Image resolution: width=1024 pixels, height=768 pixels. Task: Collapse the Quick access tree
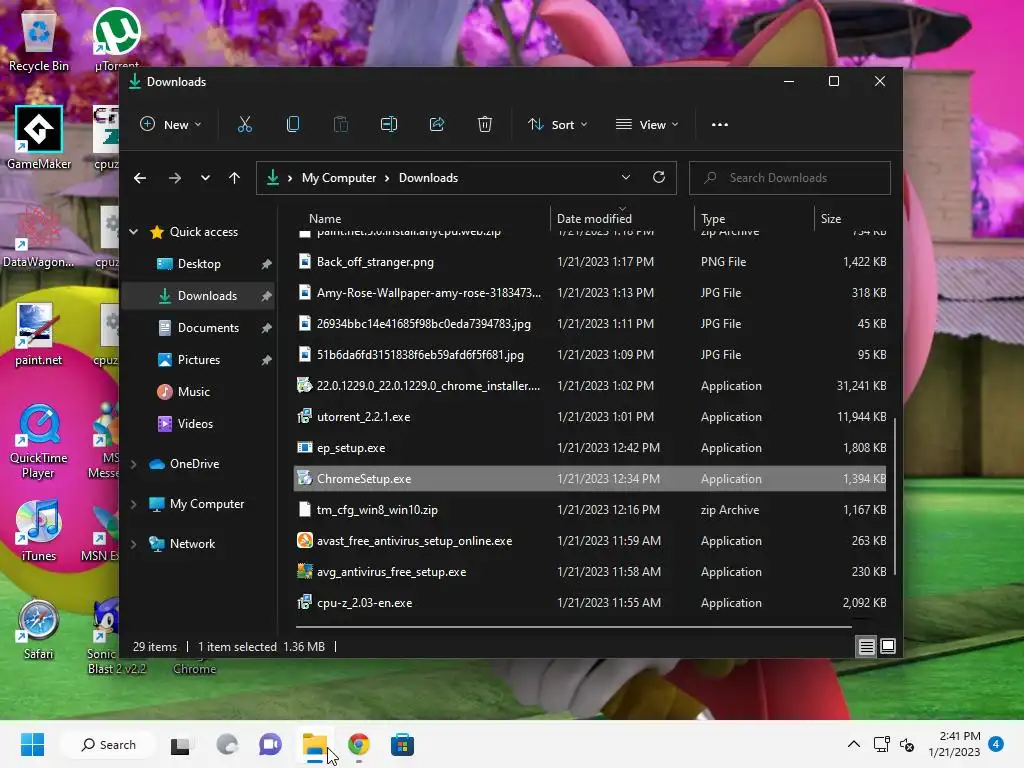[134, 232]
